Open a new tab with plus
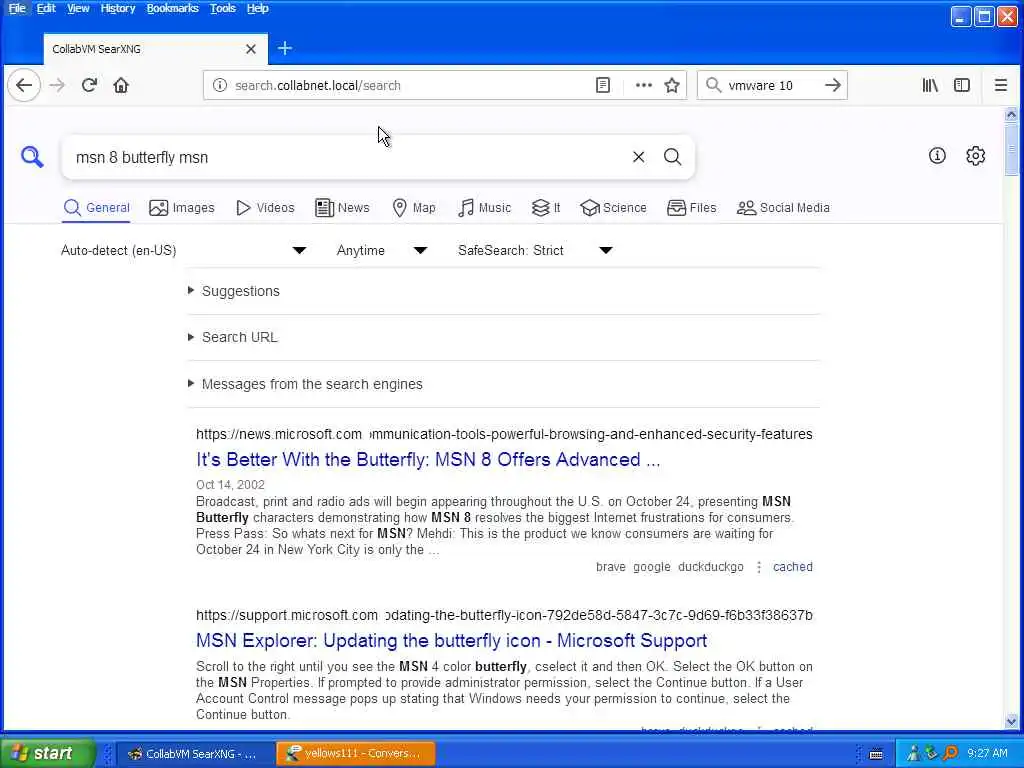This screenshot has height=768, width=1024. coord(285,48)
